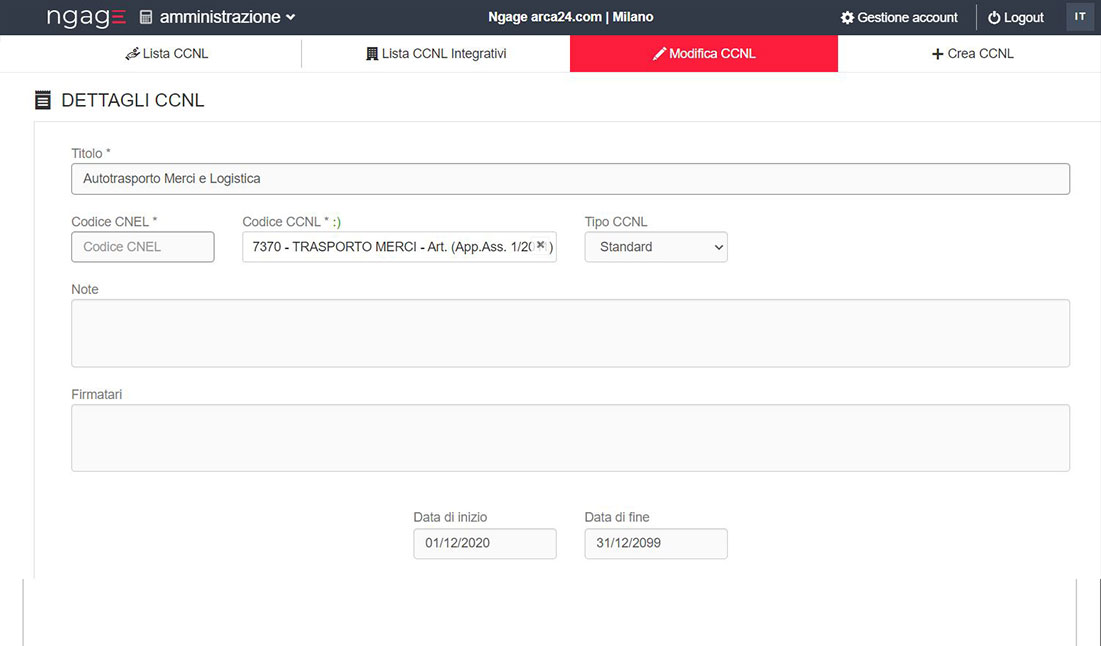Click the Gestione account gear icon
Viewport: 1101px width, 646px height.
848,18
